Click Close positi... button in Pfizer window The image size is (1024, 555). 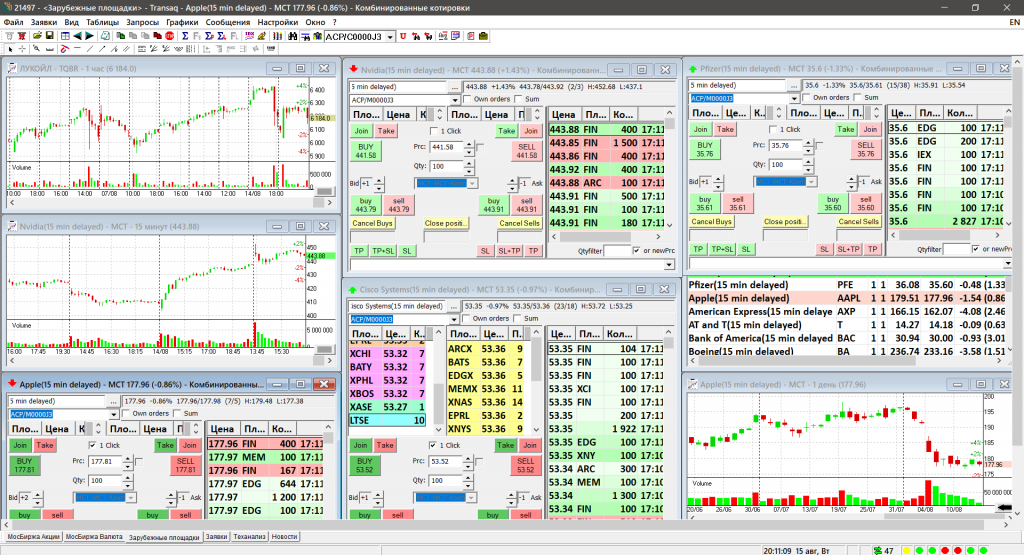785,222
